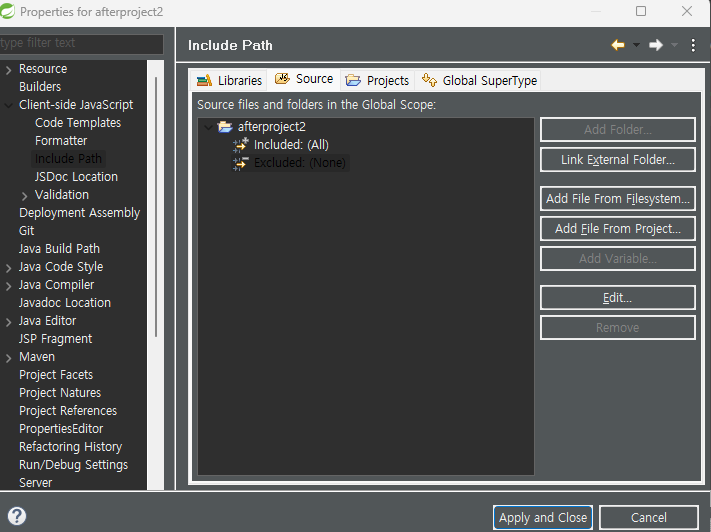Select Server in the preferences tree
The image size is (711, 532).
click(35, 483)
